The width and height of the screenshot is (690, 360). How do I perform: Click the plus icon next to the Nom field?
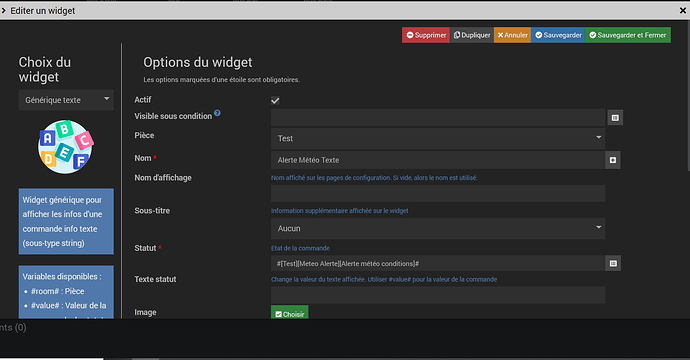[x=613, y=160]
